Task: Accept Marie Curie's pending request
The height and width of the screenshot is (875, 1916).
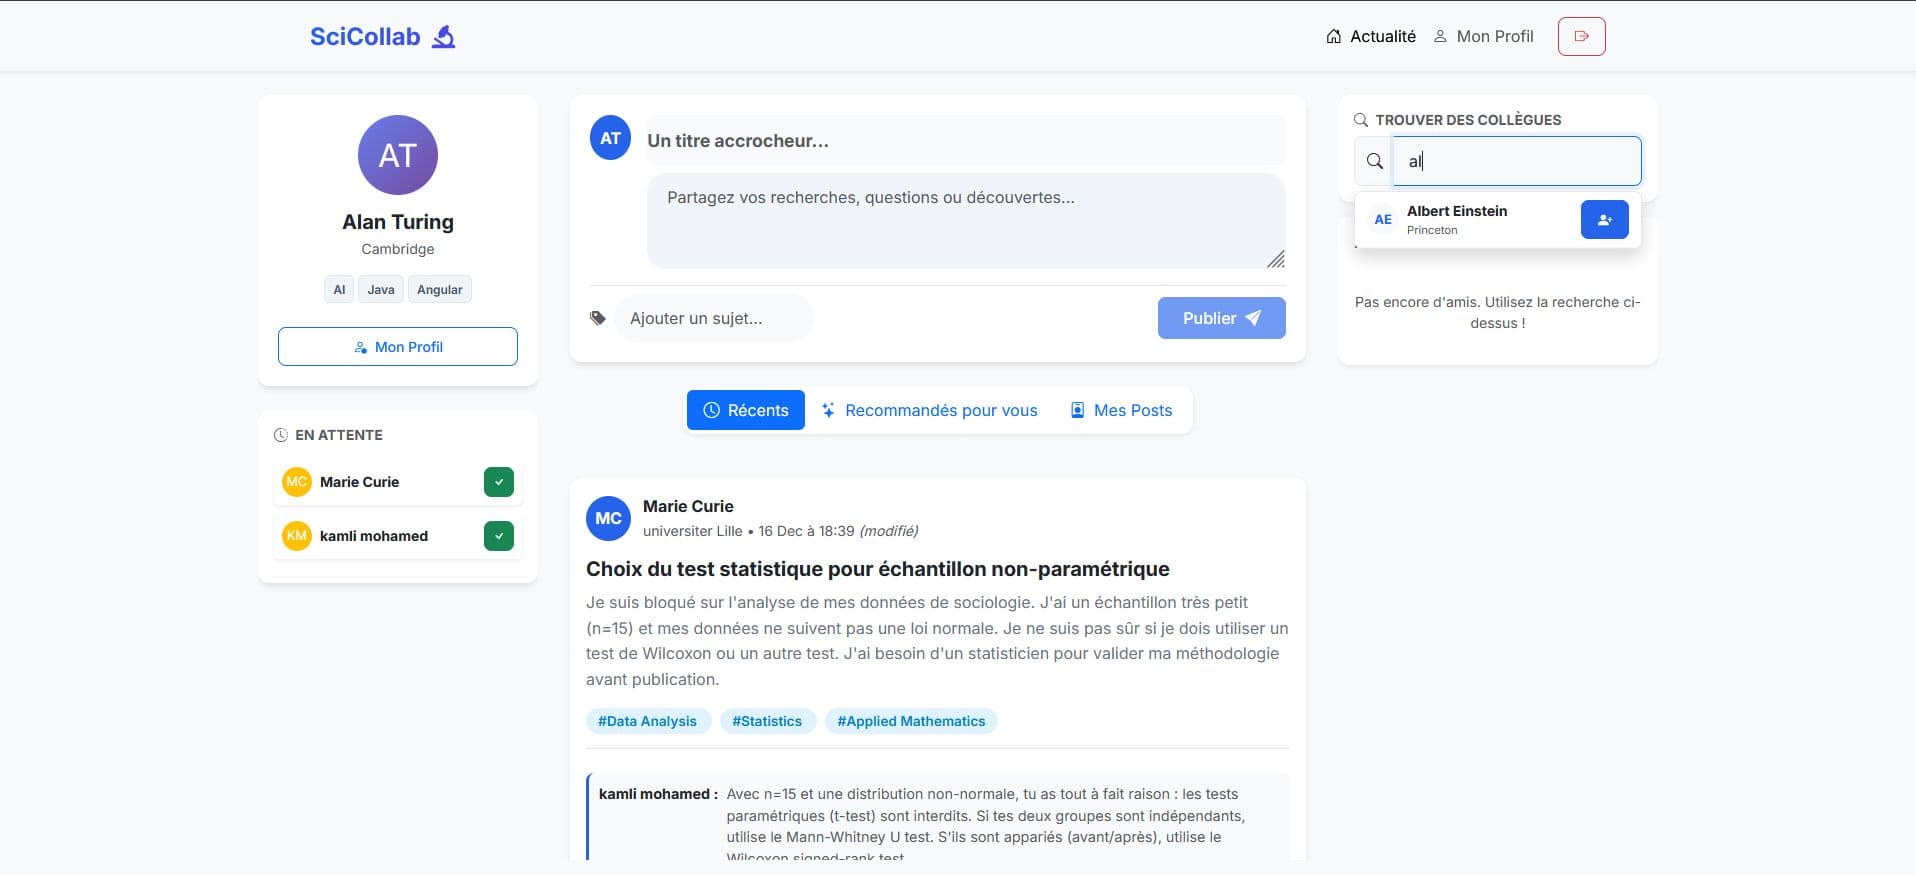Action: [499, 482]
